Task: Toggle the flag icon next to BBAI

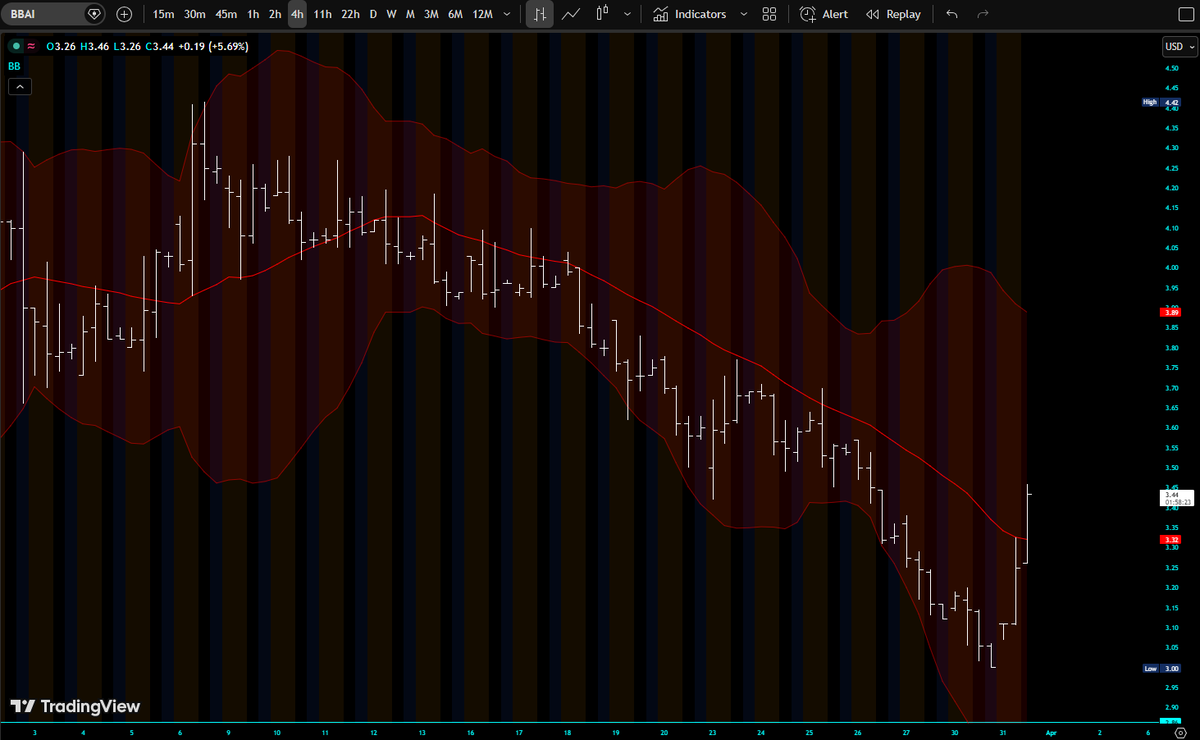Action: click(93, 14)
